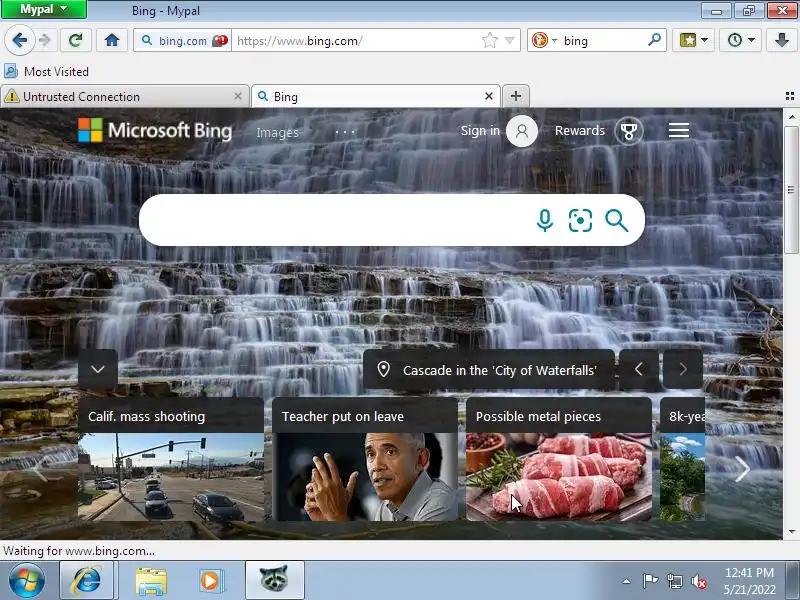Reload the page with the refresh icon
Image resolution: width=800 pixels, height=600 pixels.
point(76,40)
